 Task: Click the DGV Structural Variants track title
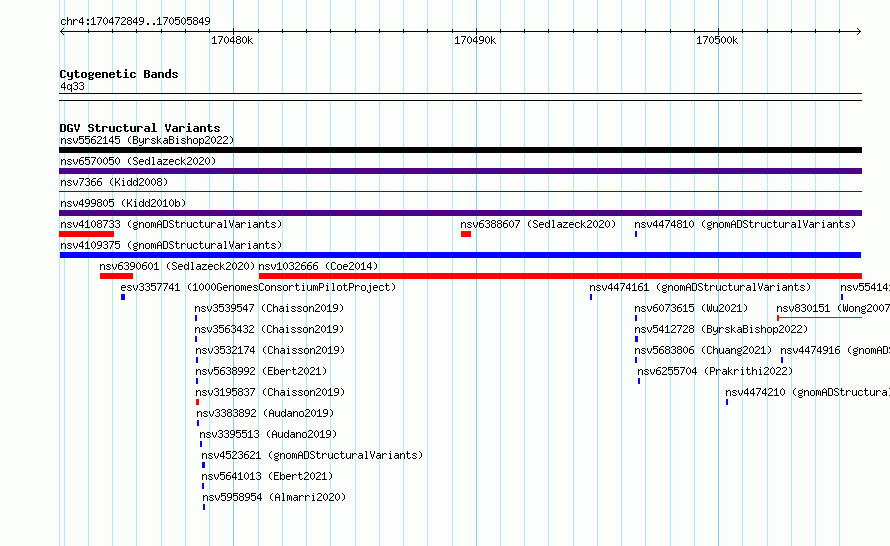pos(140,128)
